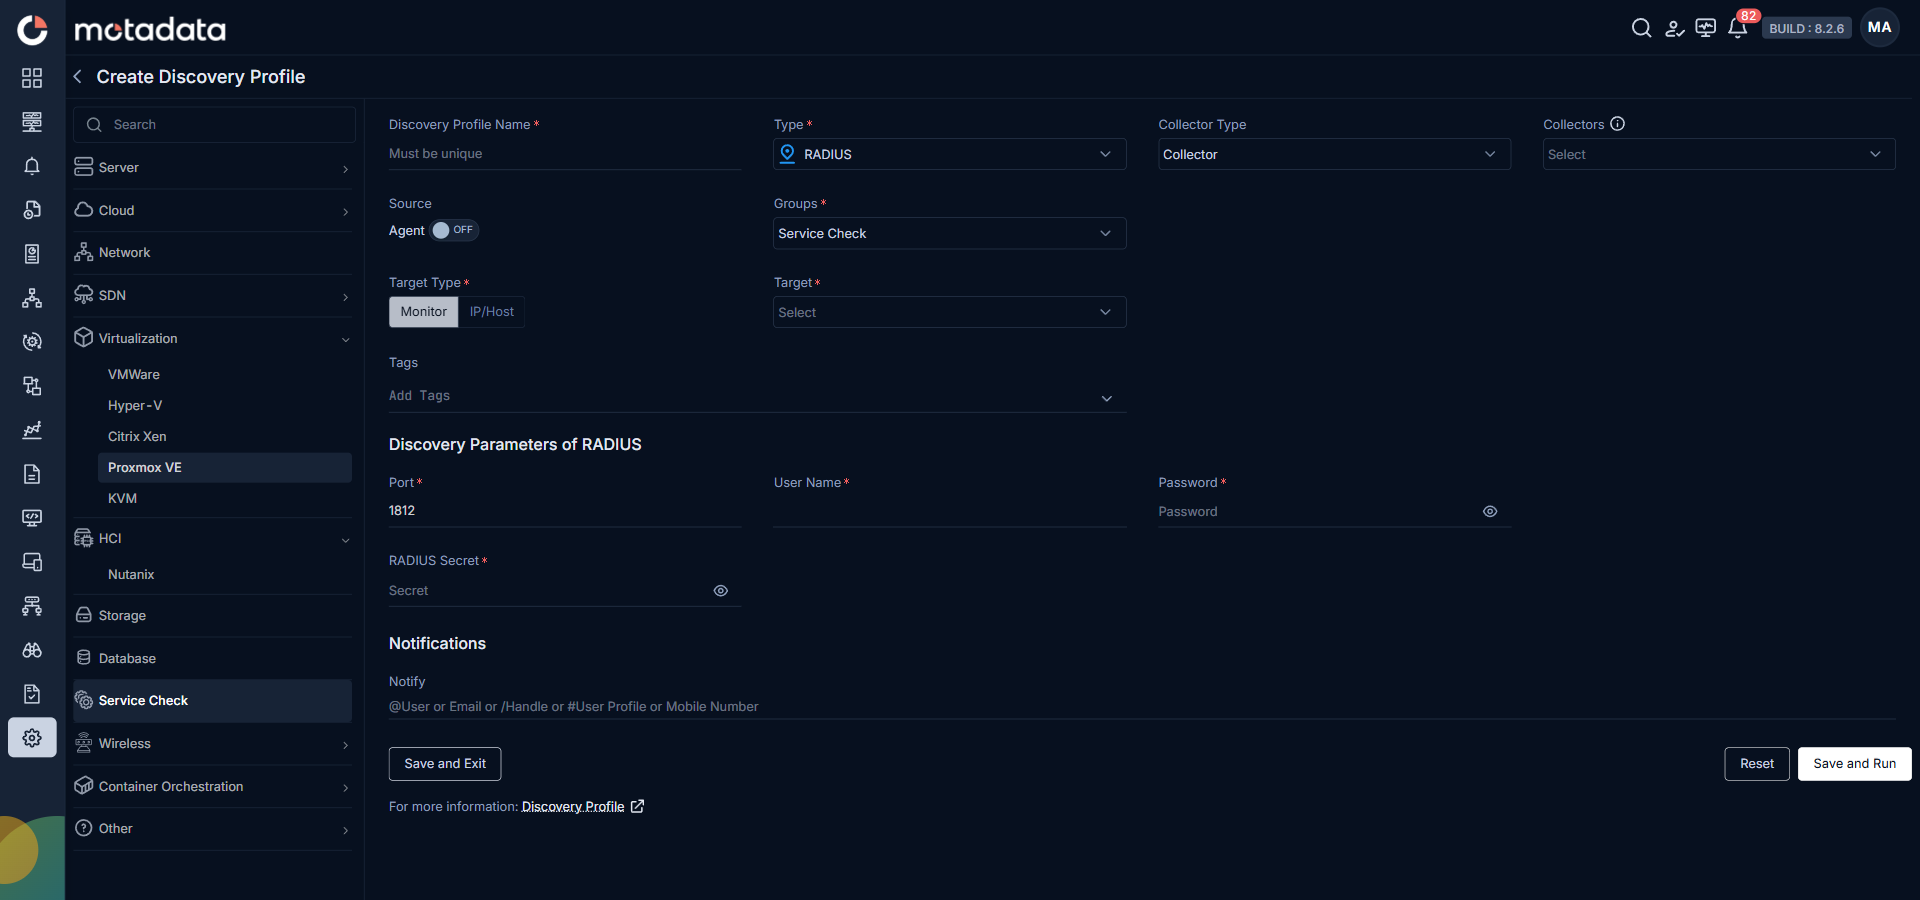This screenshot has height=900, width=1920.
Task: Click the Server category icon
Action: 84,167
